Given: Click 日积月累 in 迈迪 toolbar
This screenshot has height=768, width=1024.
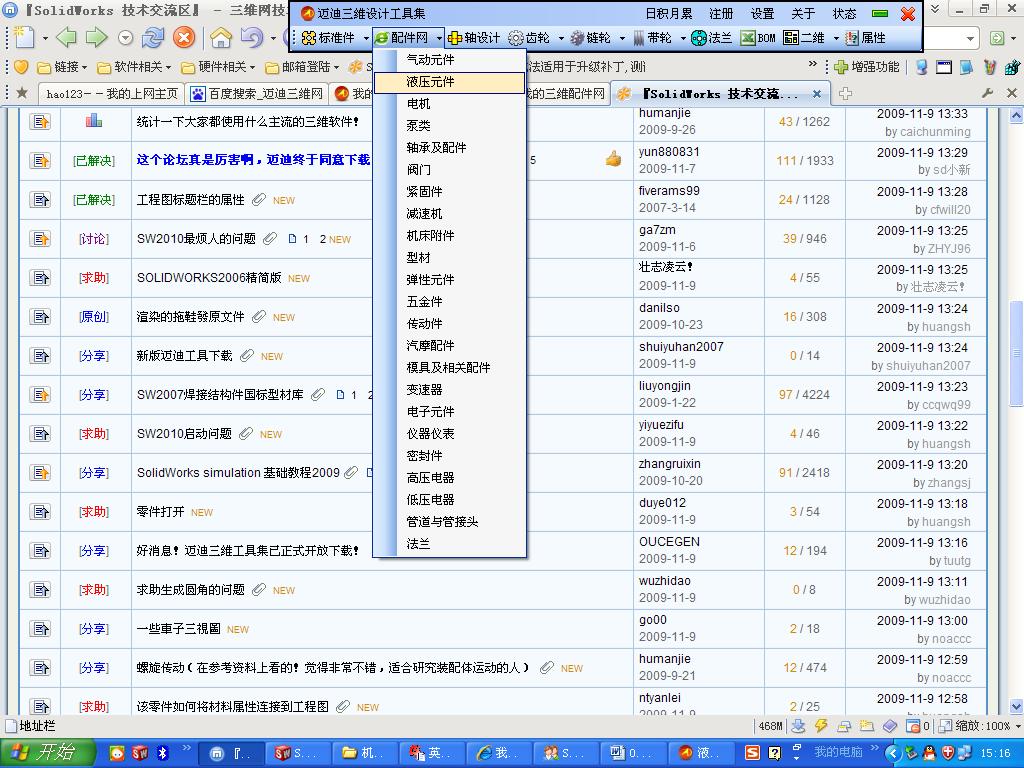Looking at the screenshot, I should [669, 13].
